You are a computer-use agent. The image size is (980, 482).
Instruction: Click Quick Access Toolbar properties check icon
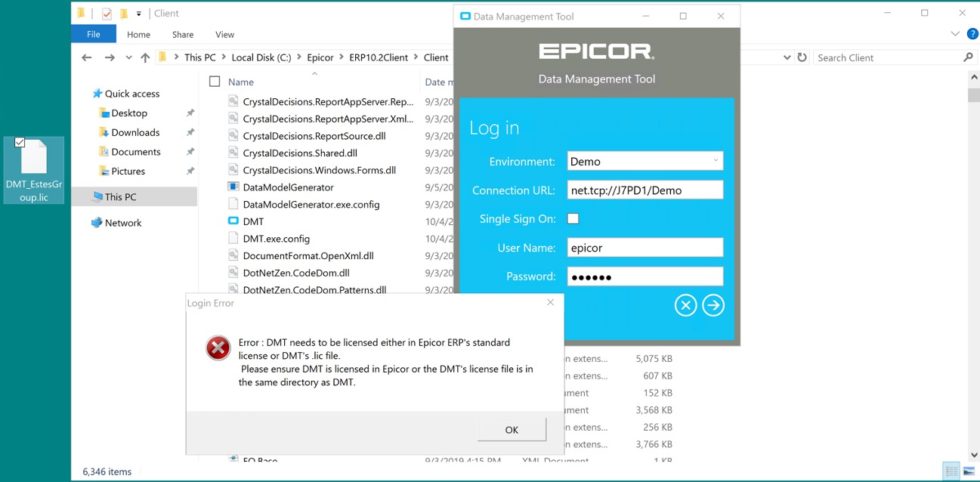point(106,13)
